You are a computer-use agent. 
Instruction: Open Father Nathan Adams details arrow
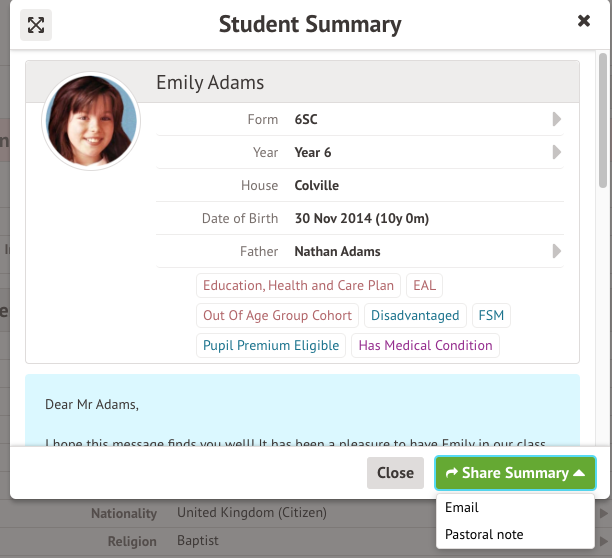[557, 251]
